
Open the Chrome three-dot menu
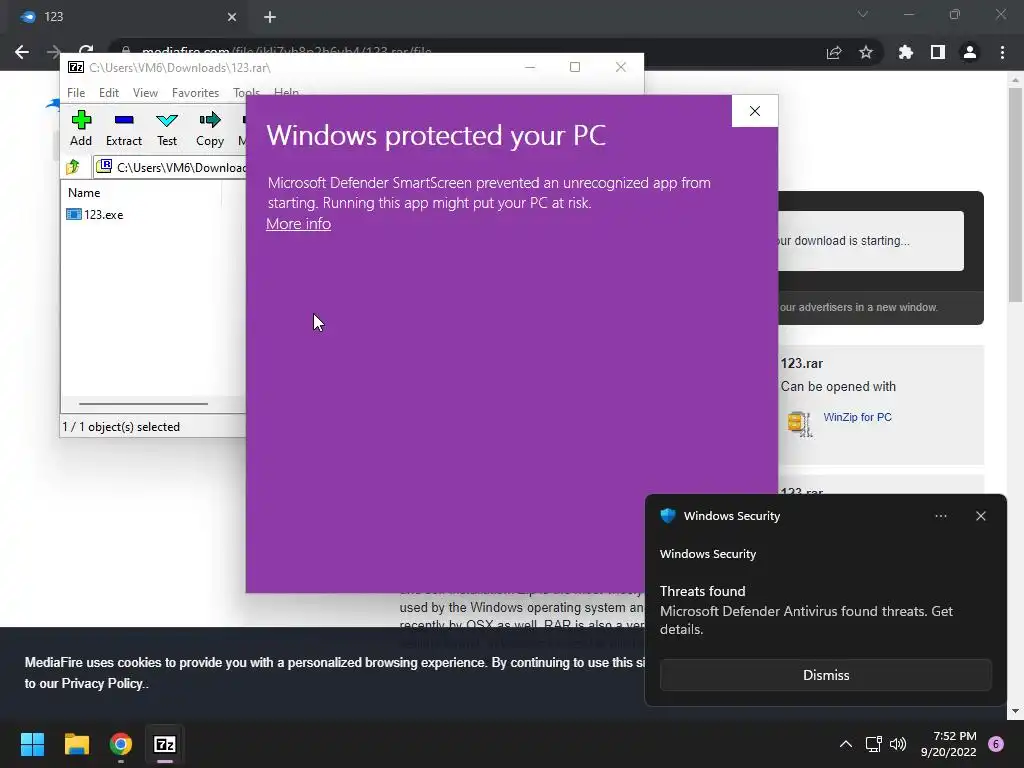click(x=1002, y=52)
